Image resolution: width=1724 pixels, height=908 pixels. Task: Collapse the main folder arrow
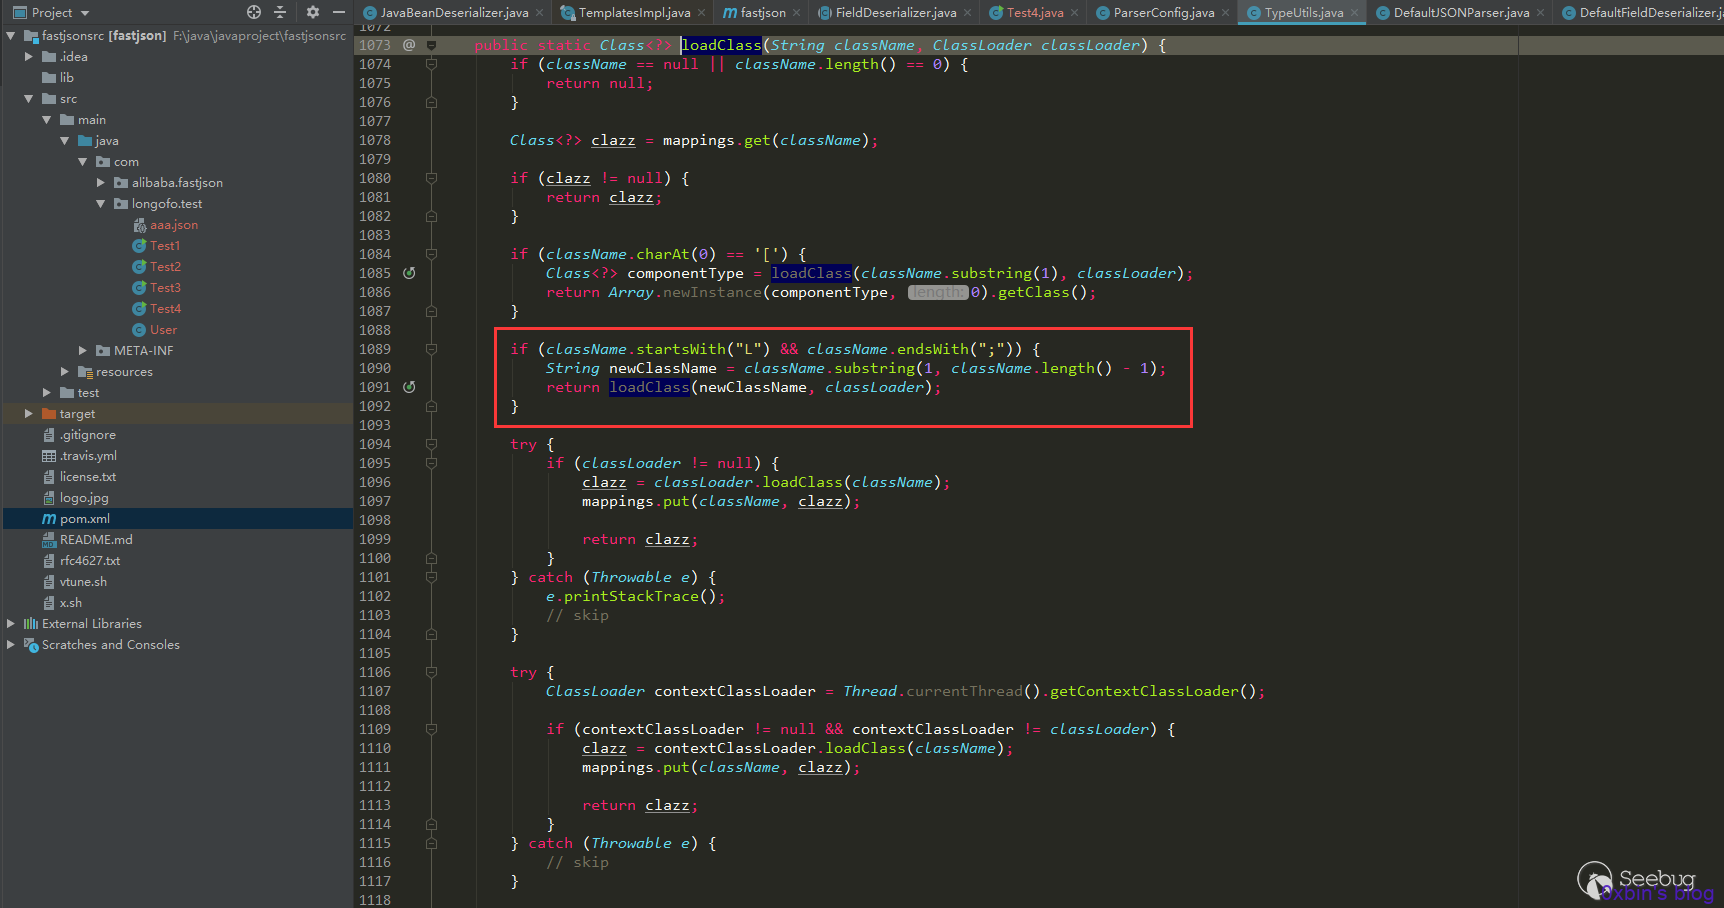[x=47, y=119]
